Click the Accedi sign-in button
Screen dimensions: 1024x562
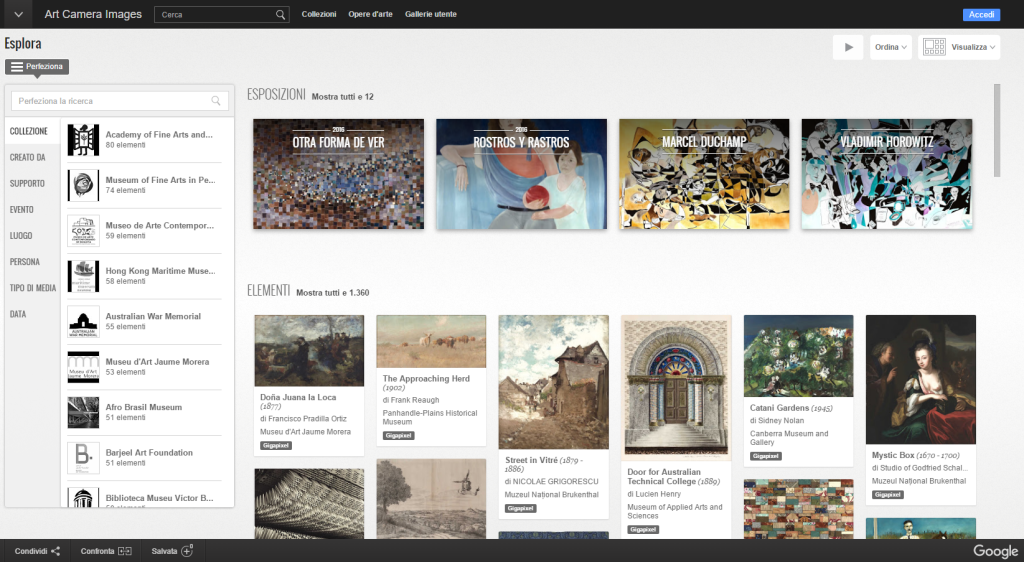981,15
